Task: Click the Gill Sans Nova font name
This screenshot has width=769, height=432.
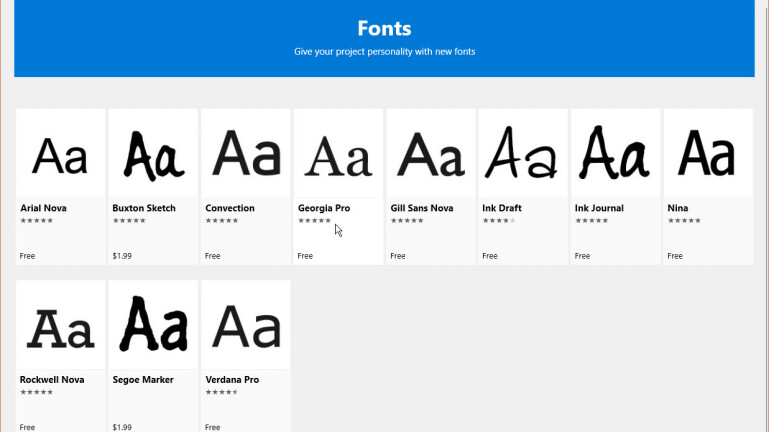Action: [x=422, y=208]
